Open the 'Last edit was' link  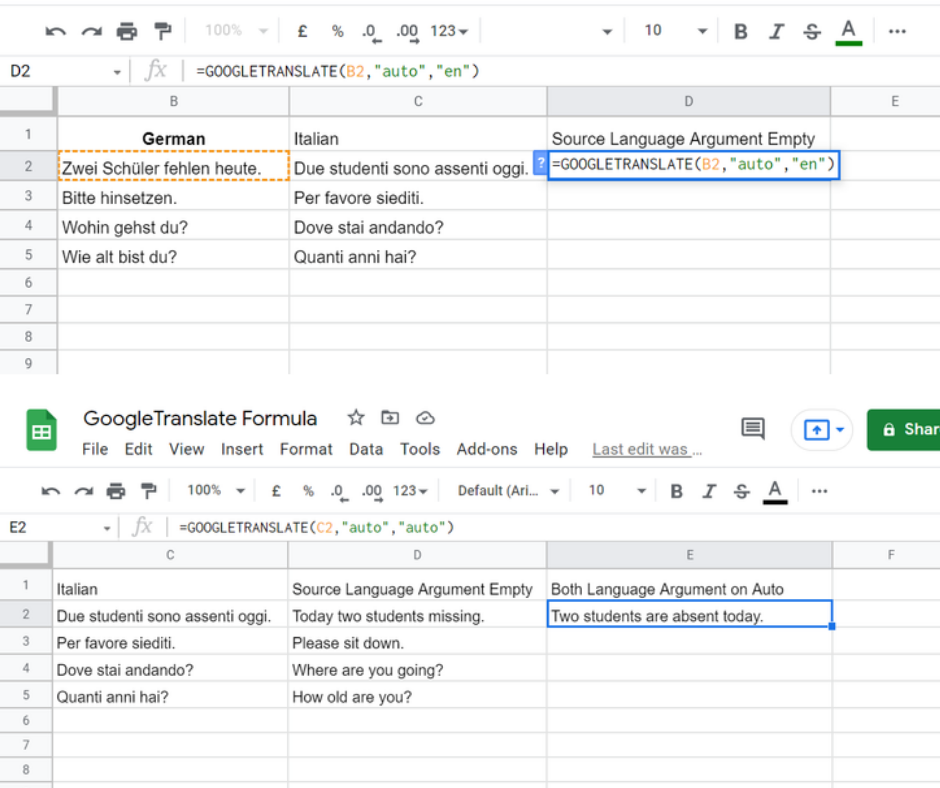click(646, 449)
